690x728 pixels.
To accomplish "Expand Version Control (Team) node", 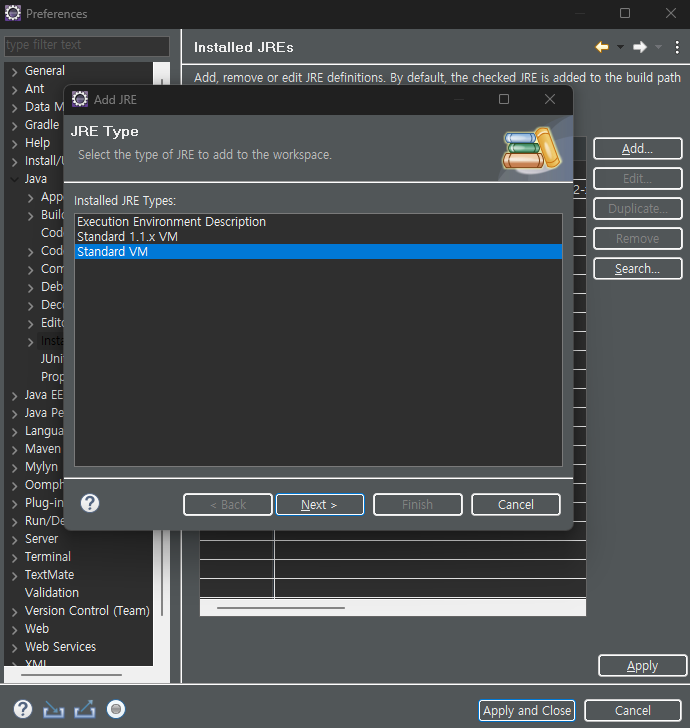I will [15, 612].
